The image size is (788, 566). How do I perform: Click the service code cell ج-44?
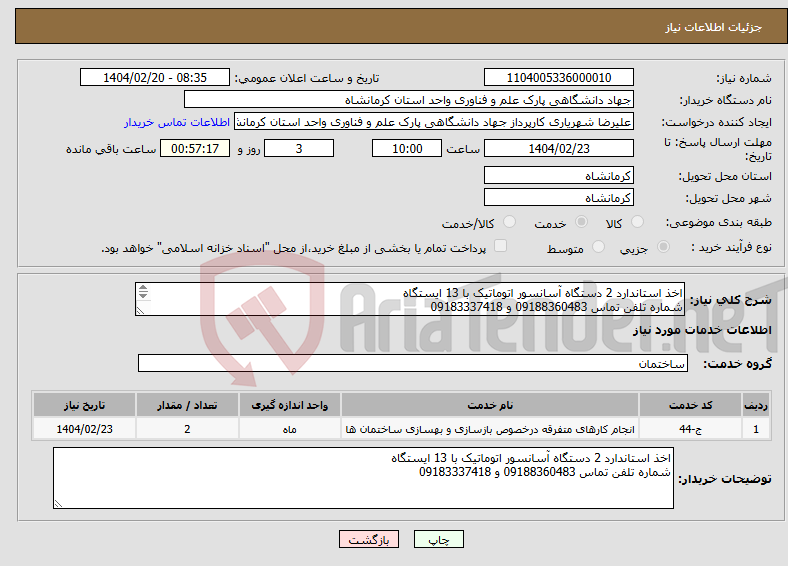(x=691, y=429)
